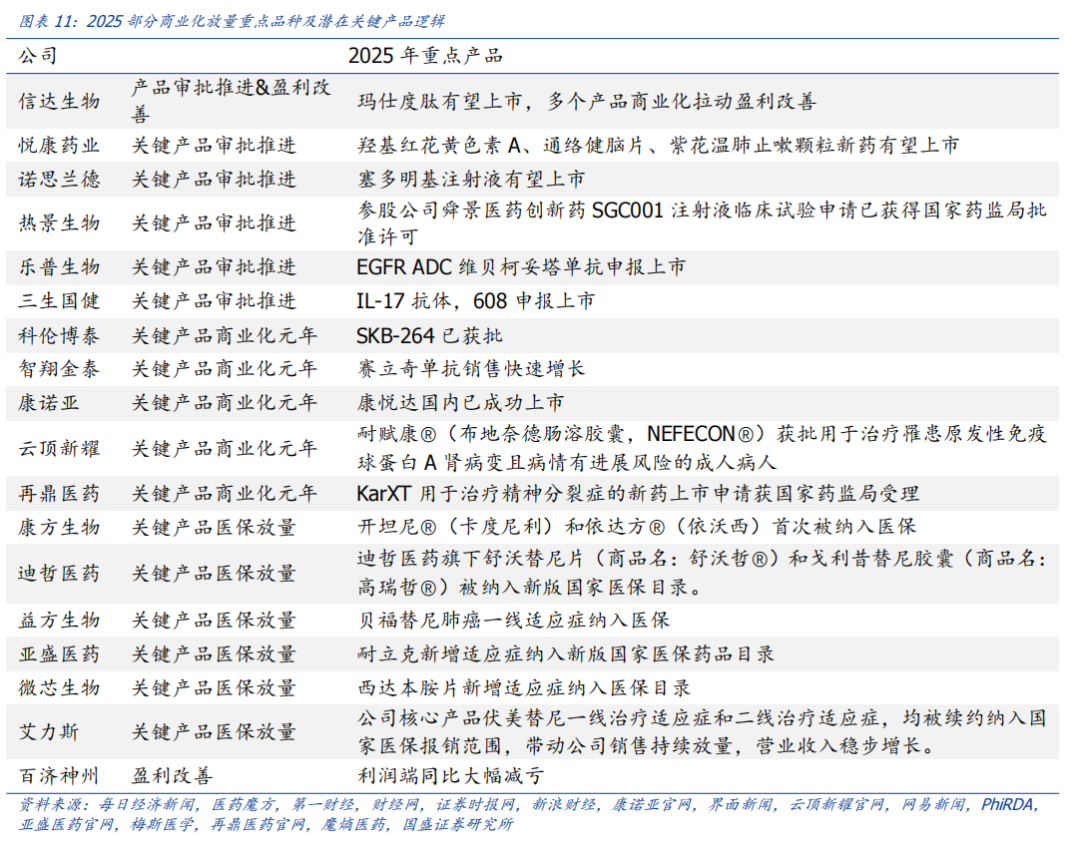Select the company cell '智翔金泰'
1080x857 pixels.
click(x=59, y=369)
